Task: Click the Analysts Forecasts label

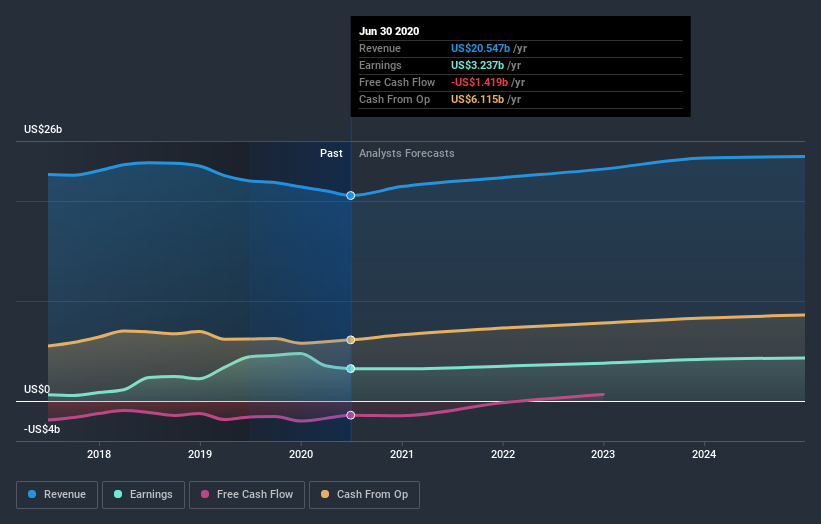Action: pos(407,153)
